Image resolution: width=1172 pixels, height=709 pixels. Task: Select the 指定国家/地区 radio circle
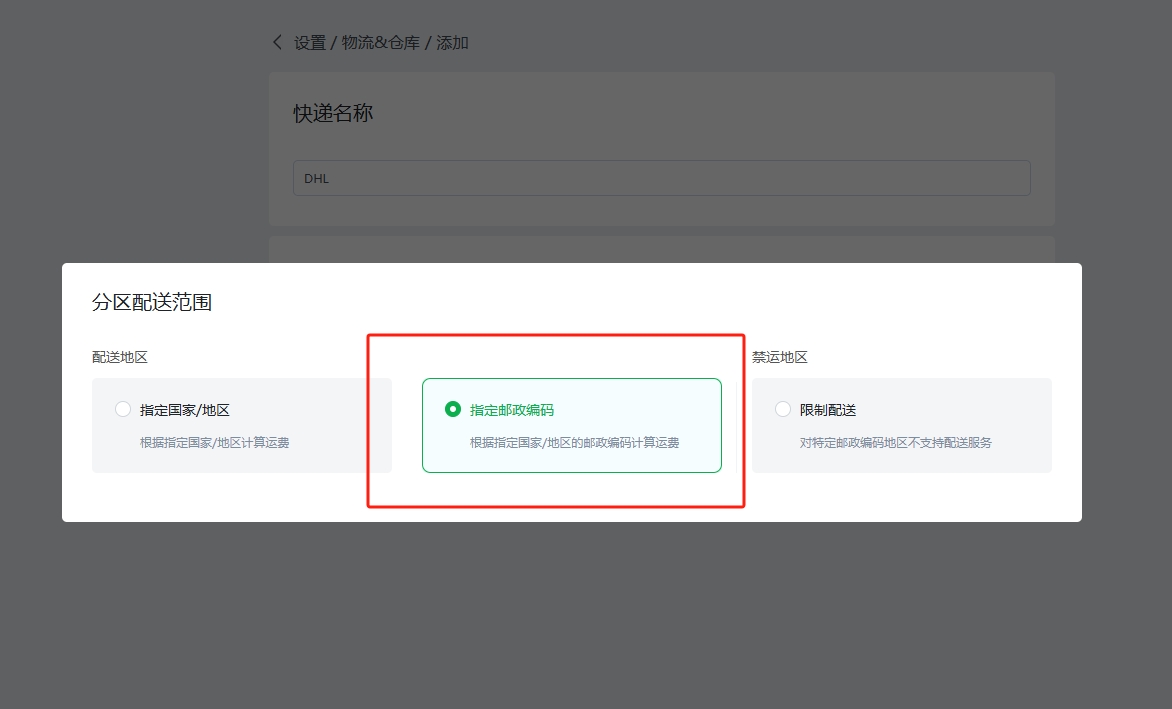coord(123,409)
